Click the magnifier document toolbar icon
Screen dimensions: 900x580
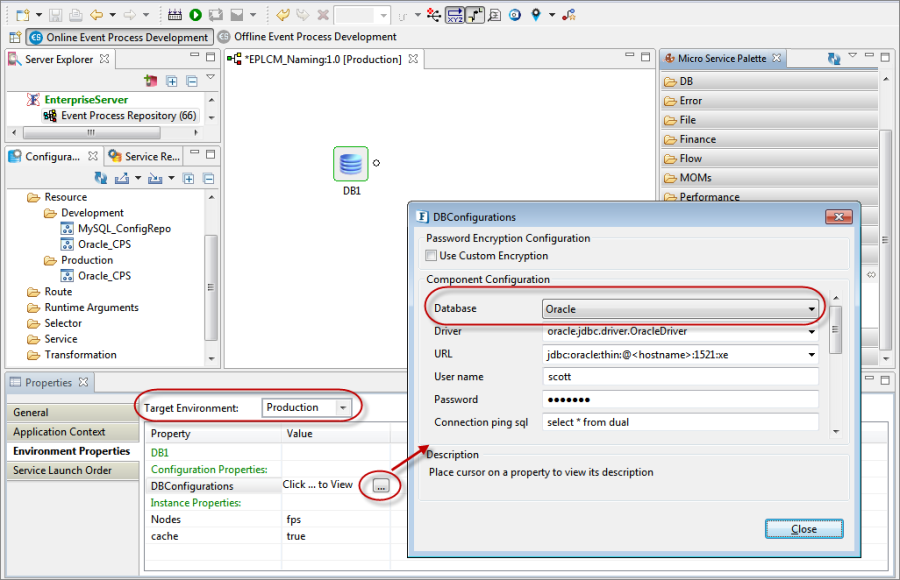coord(494,15)
